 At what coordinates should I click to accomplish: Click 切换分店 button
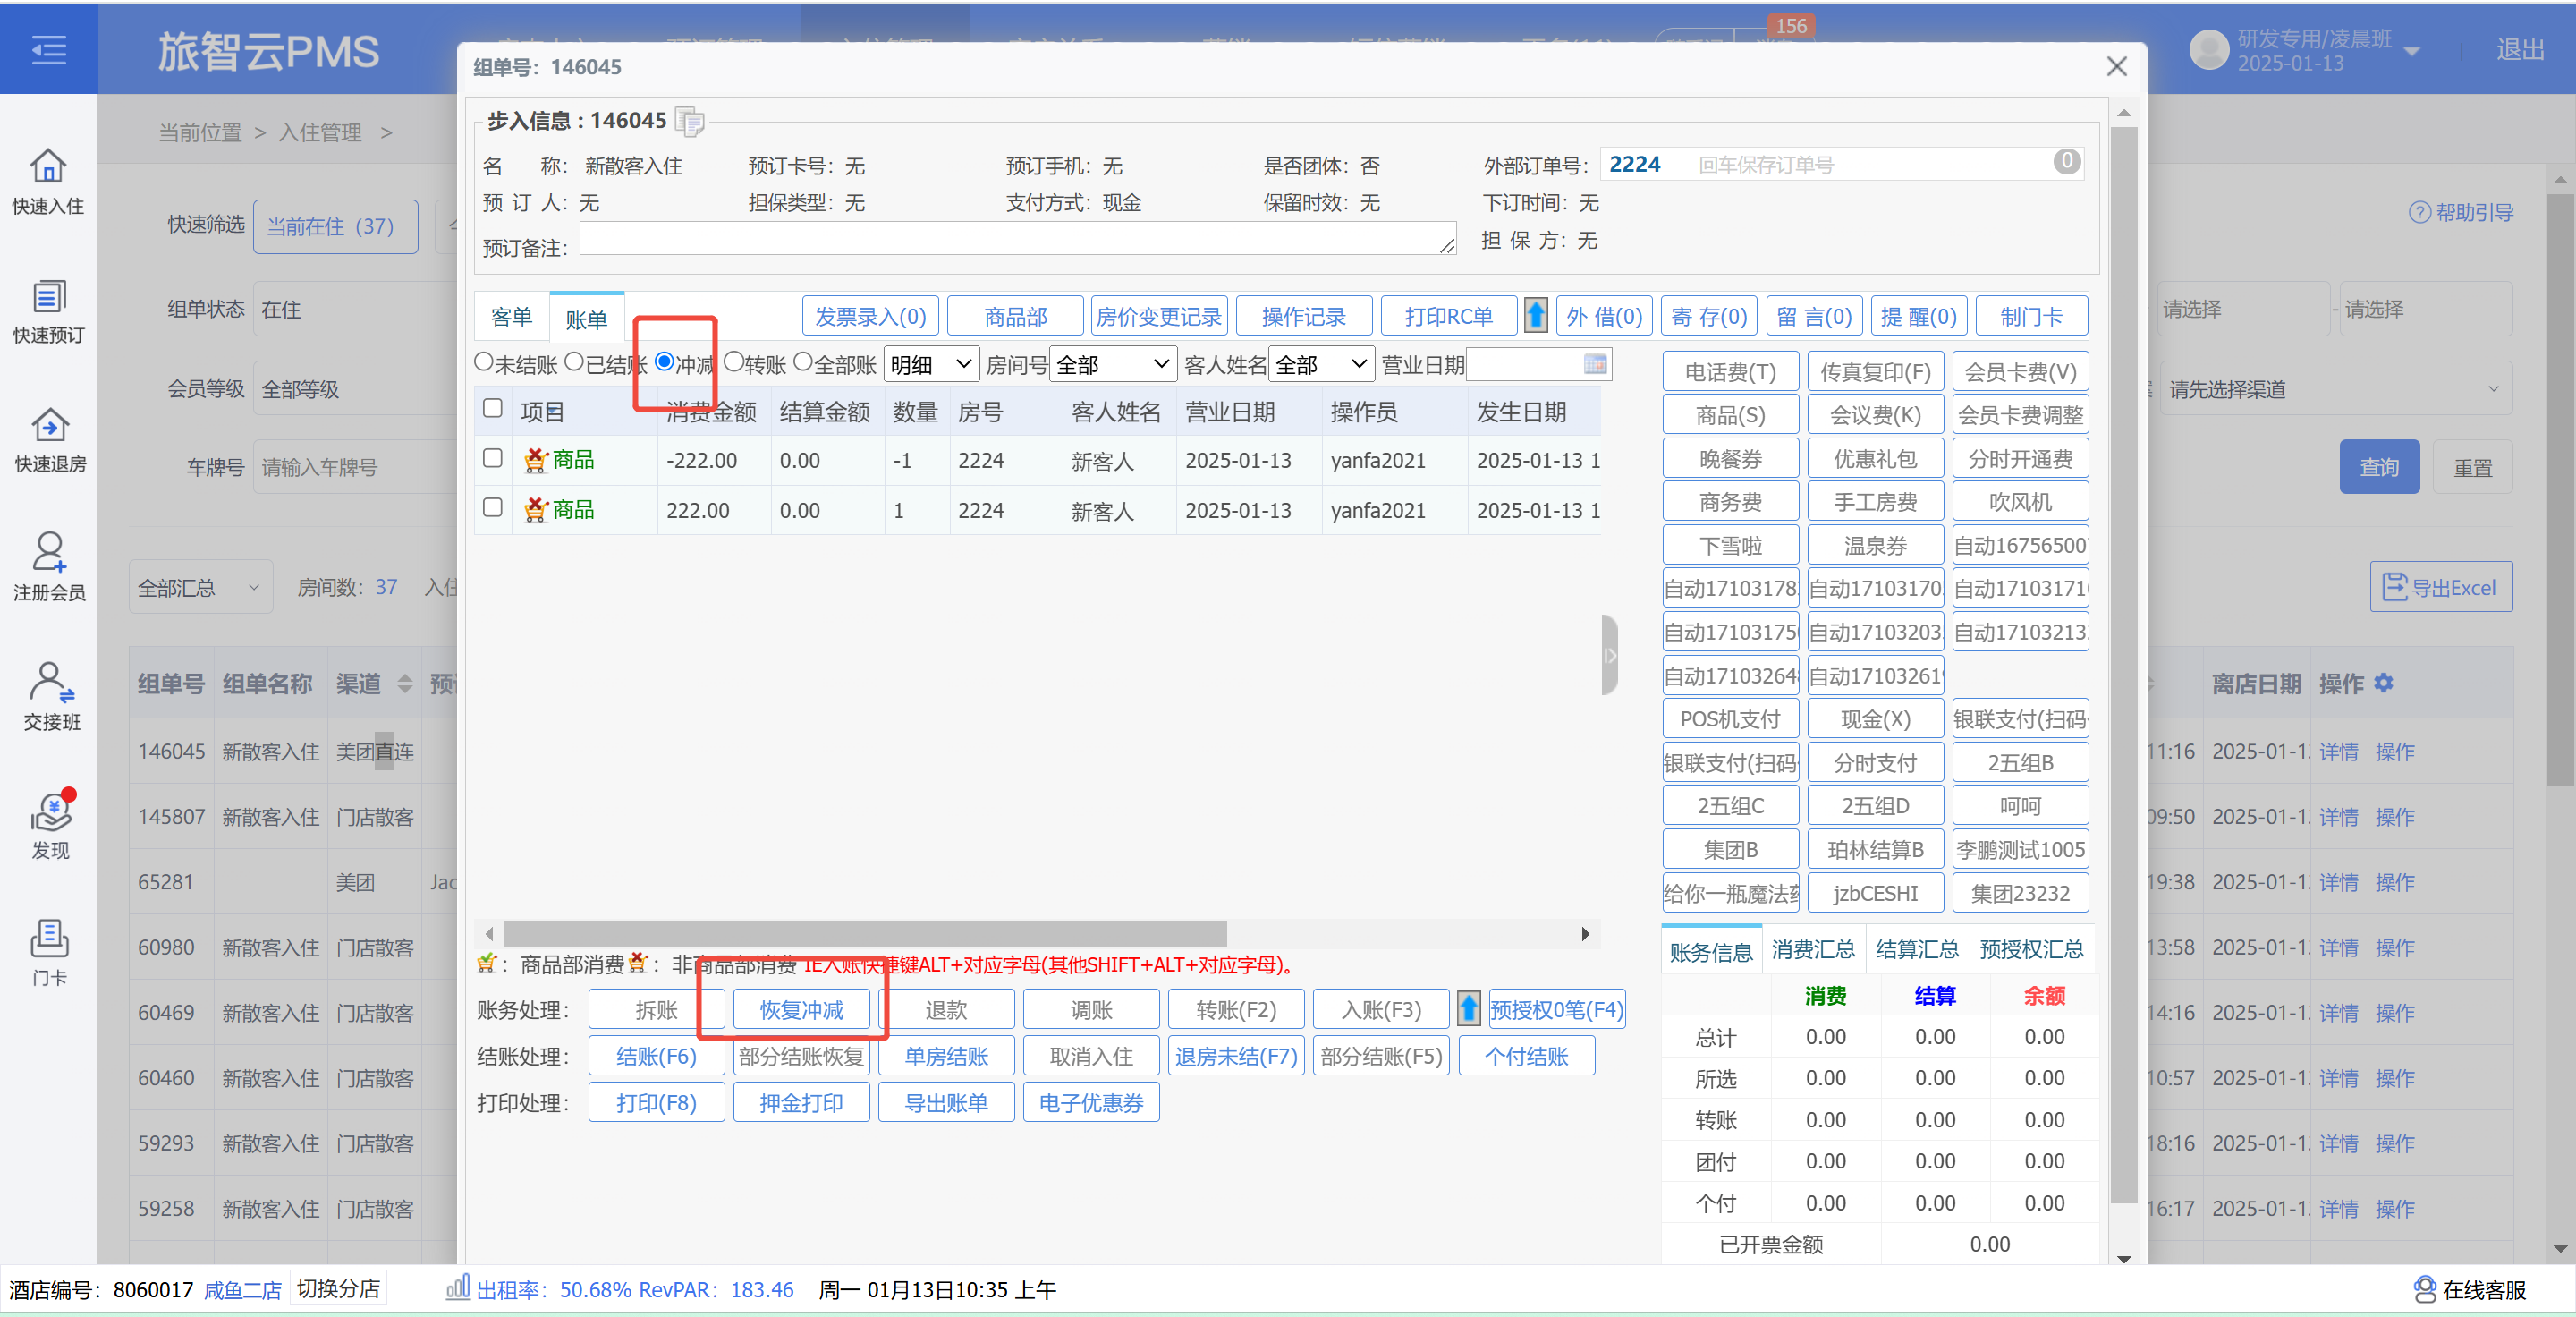(338, 1288)
